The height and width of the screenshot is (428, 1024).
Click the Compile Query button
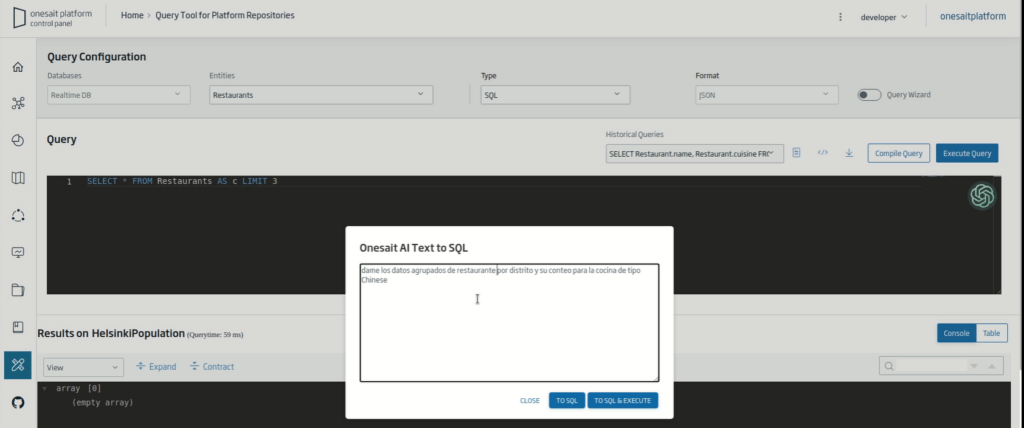point(899,154)
